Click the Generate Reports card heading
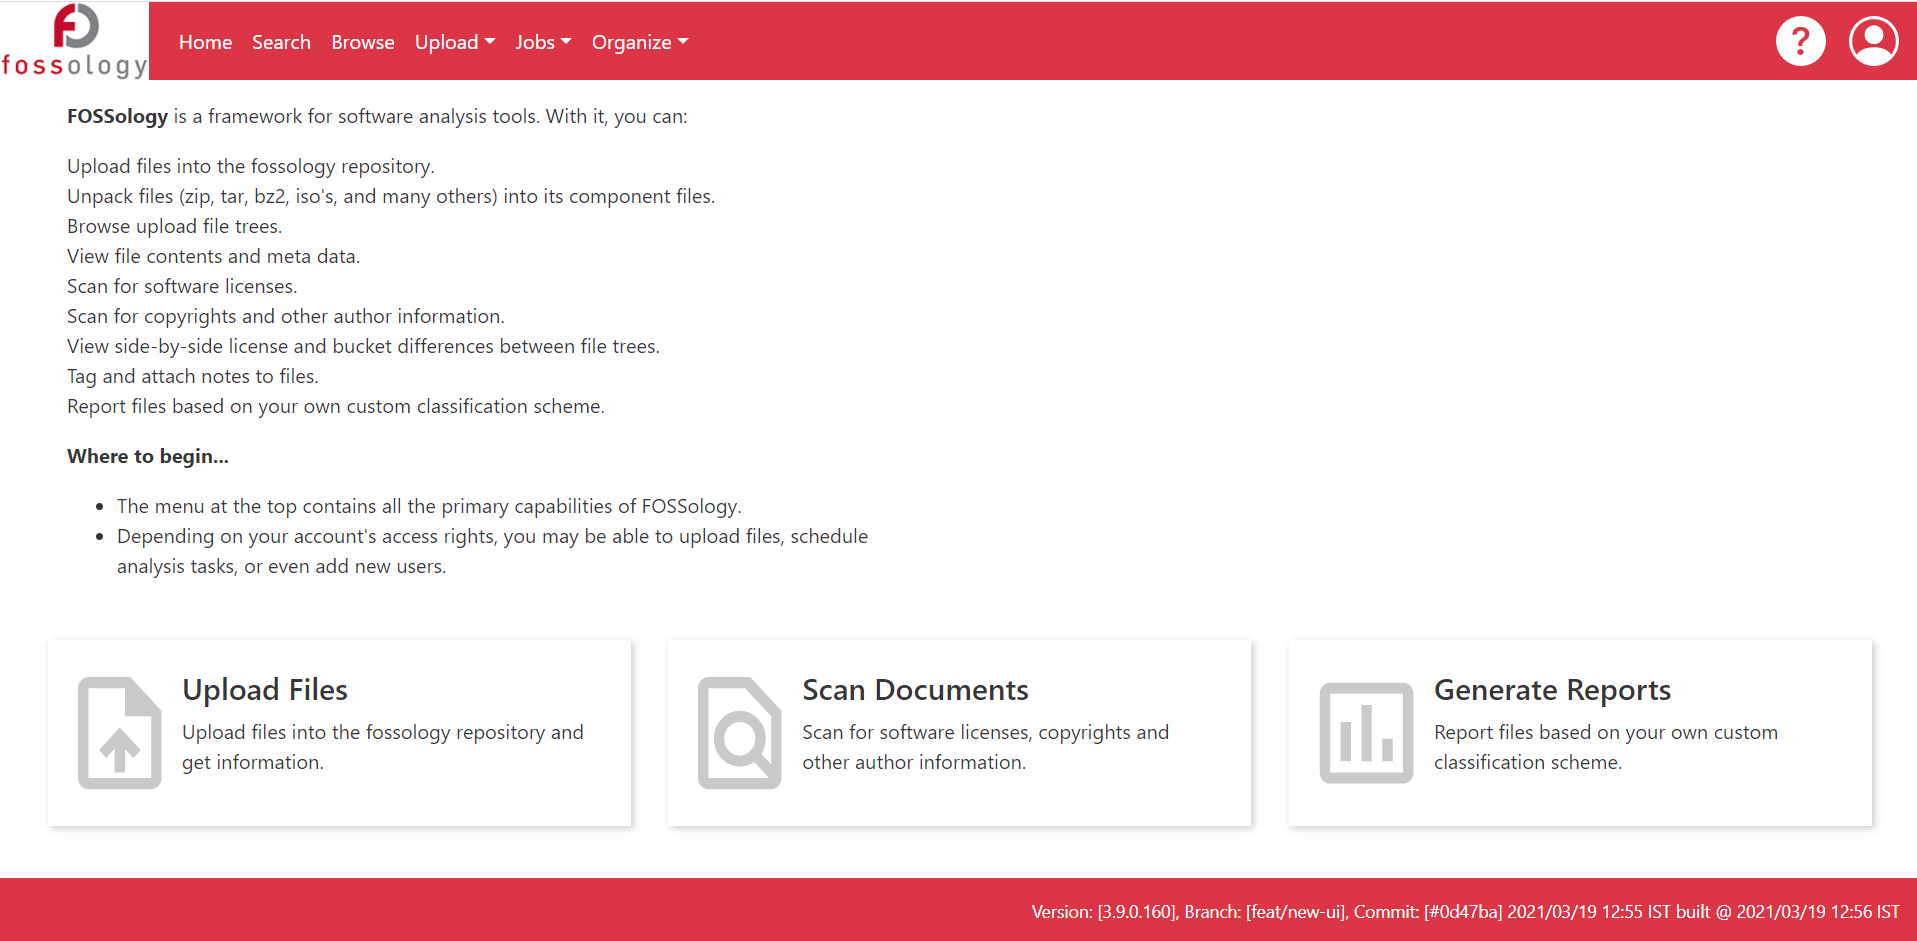The height and width of the screenshot is (941, 1917). tap(1552, 690)
